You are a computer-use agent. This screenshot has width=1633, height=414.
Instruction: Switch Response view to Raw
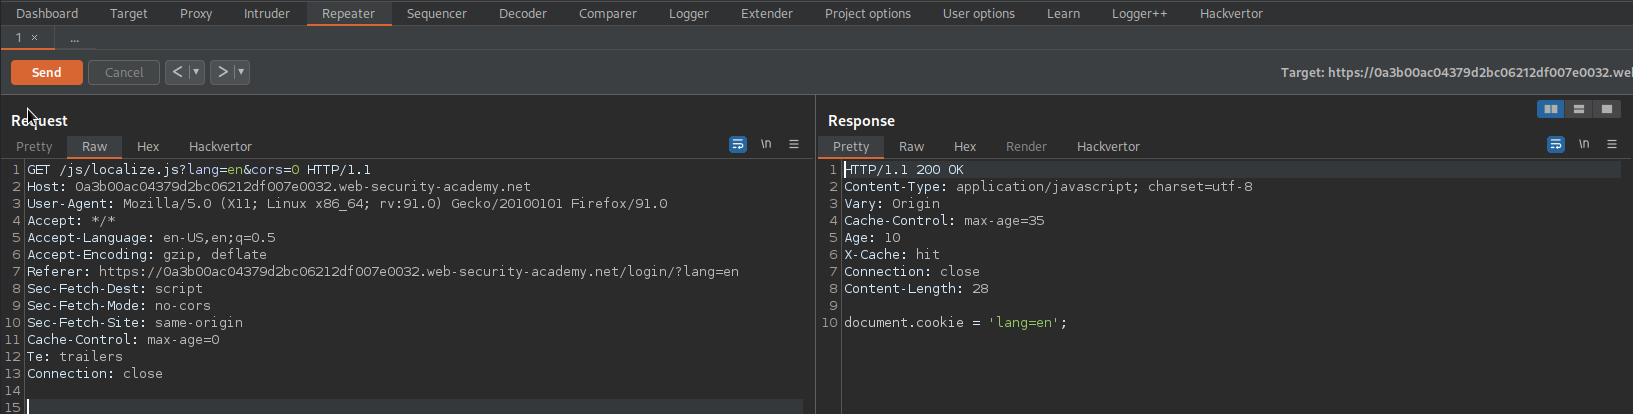(912, 146)
